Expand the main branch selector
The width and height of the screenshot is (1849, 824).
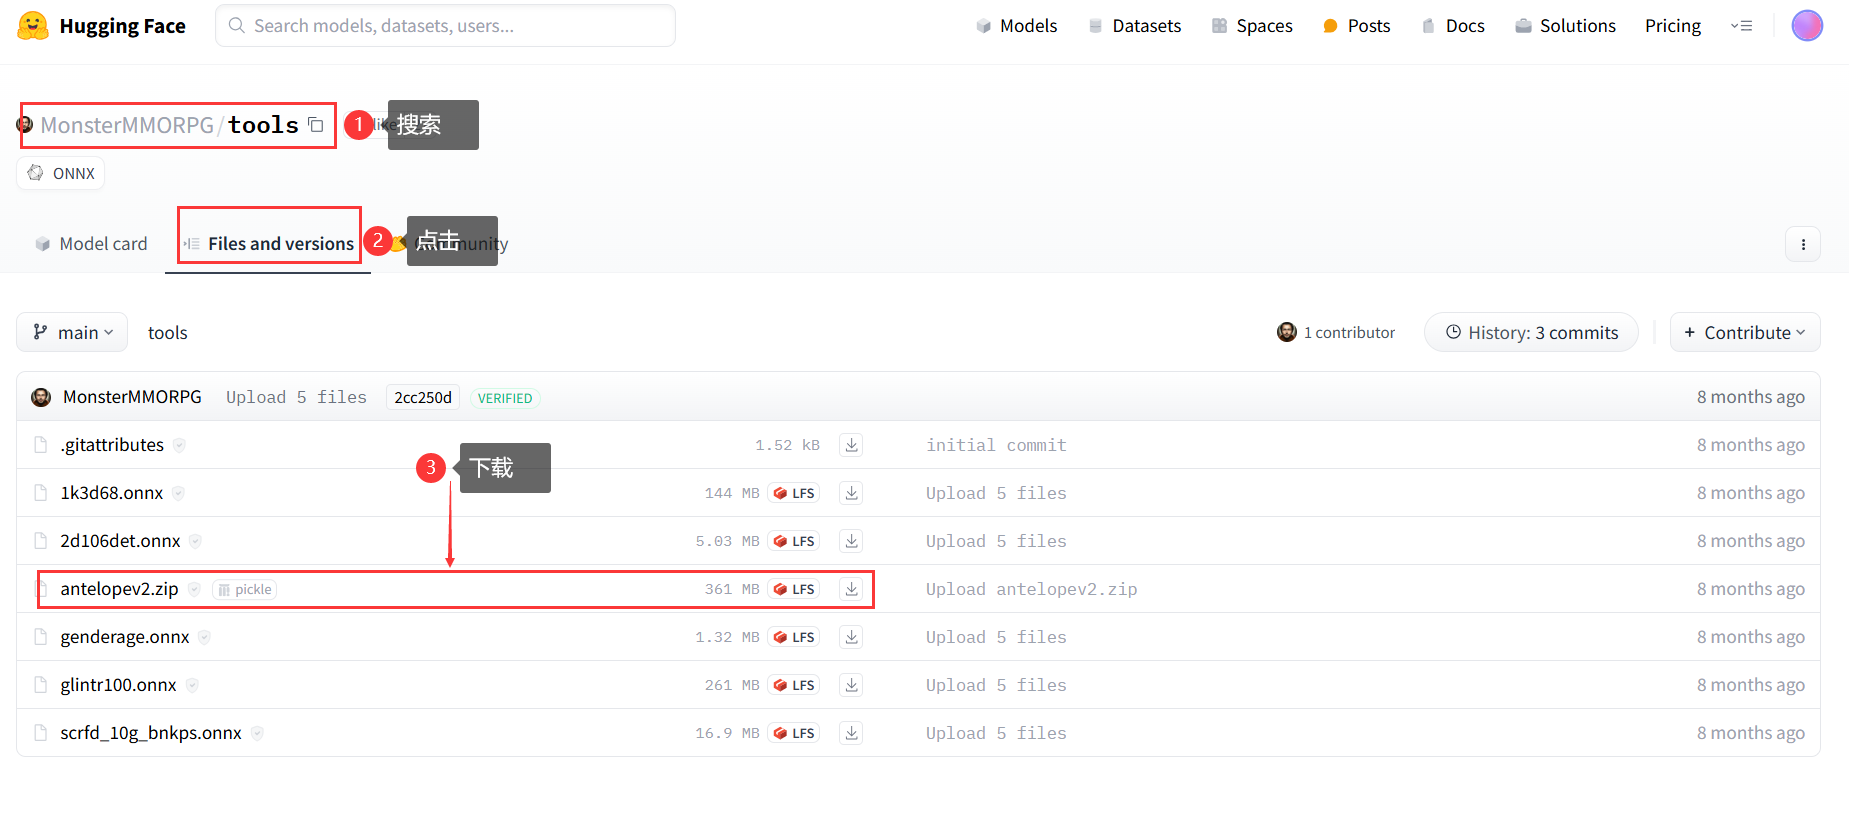(x=72, y=332)
